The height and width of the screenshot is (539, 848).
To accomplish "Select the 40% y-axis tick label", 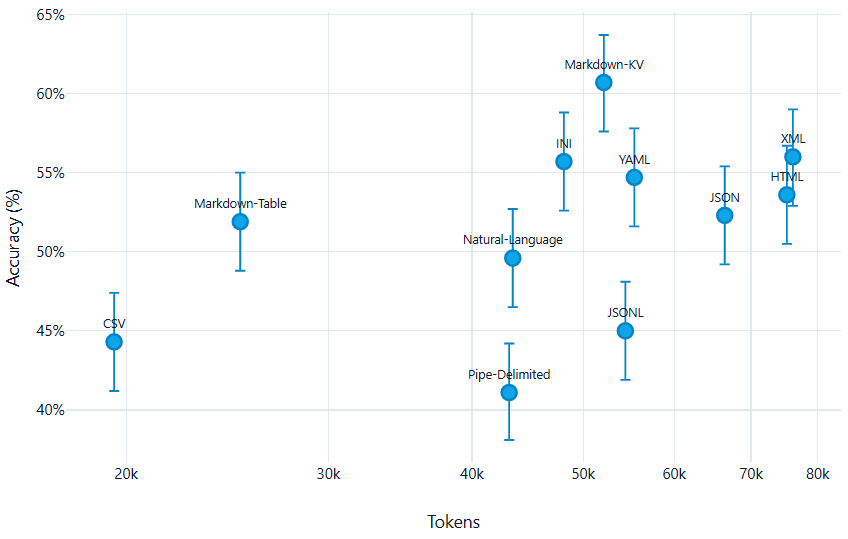I will tap(23, 410).
